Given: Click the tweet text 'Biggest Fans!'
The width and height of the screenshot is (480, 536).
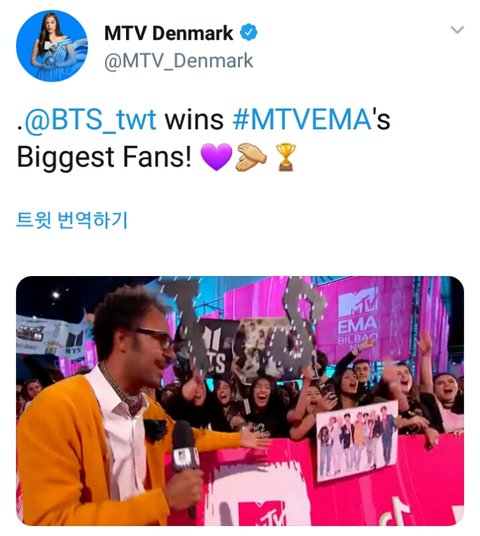Looking at the screenshot, I should pyautogui.click(x=104, y=157).
